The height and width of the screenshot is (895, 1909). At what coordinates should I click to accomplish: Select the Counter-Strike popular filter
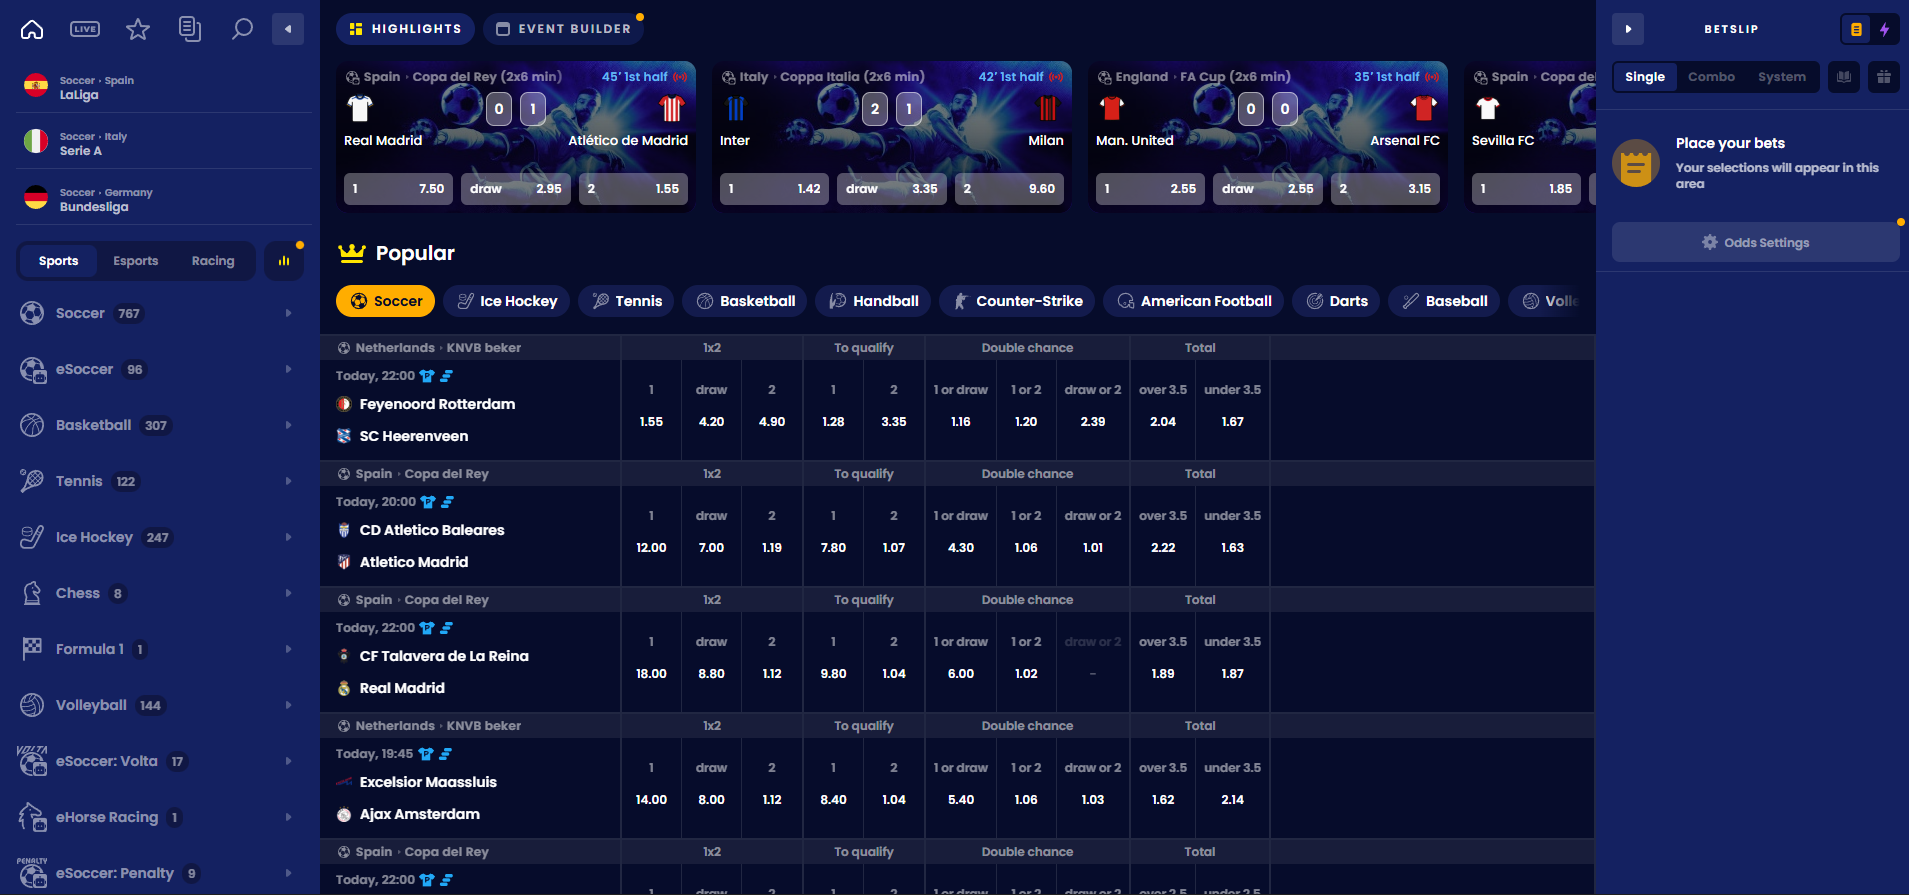click(1017, 301)
